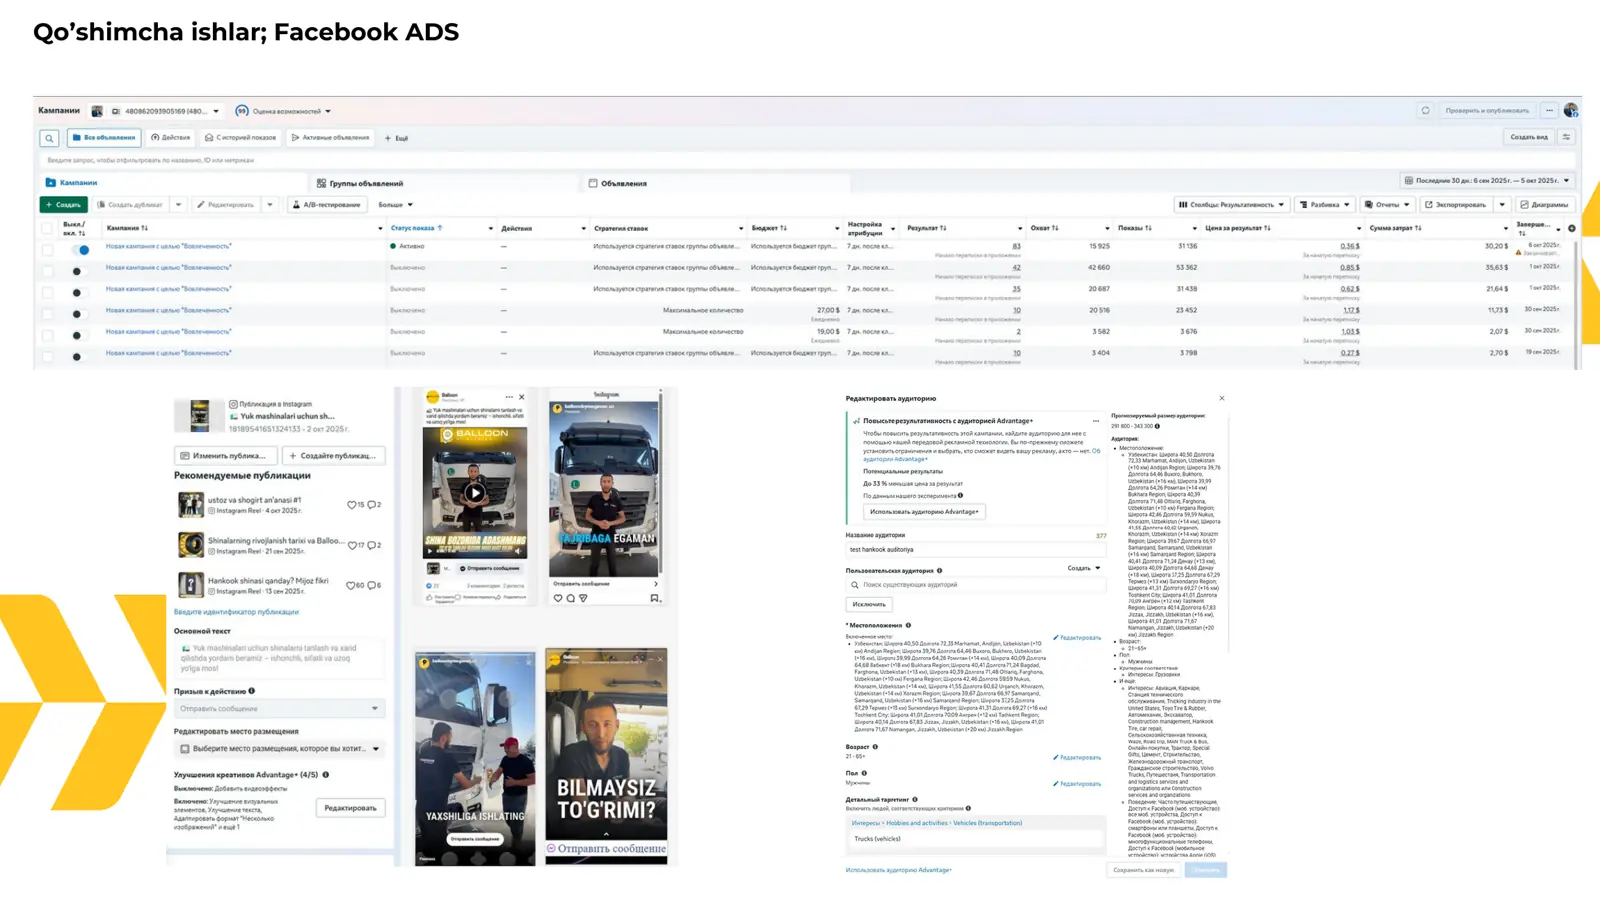Click info icon next to Пользовательская аудитория
This screenshot has width=1600, height=900.
point(939,571)
